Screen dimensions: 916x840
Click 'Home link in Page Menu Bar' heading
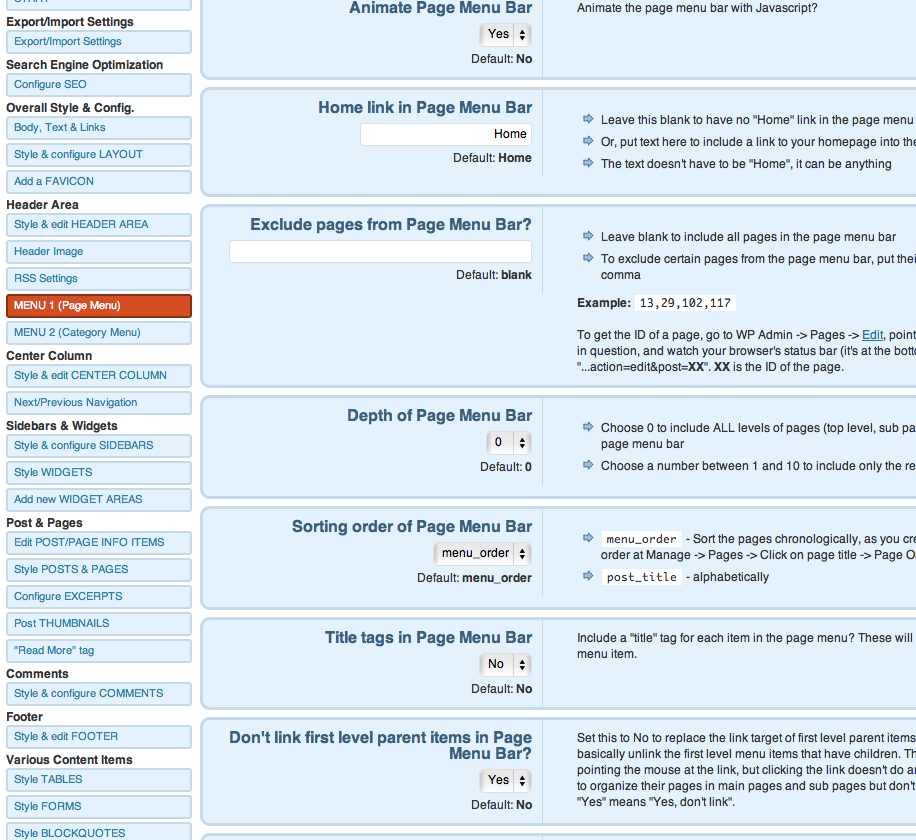[425, 108]
